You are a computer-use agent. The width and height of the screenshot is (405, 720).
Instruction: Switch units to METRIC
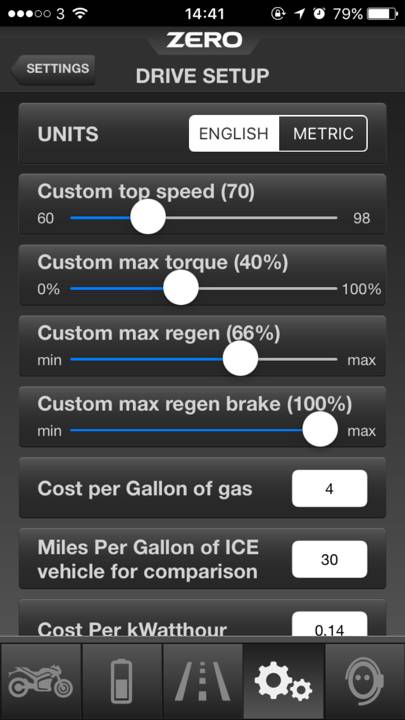323,134
